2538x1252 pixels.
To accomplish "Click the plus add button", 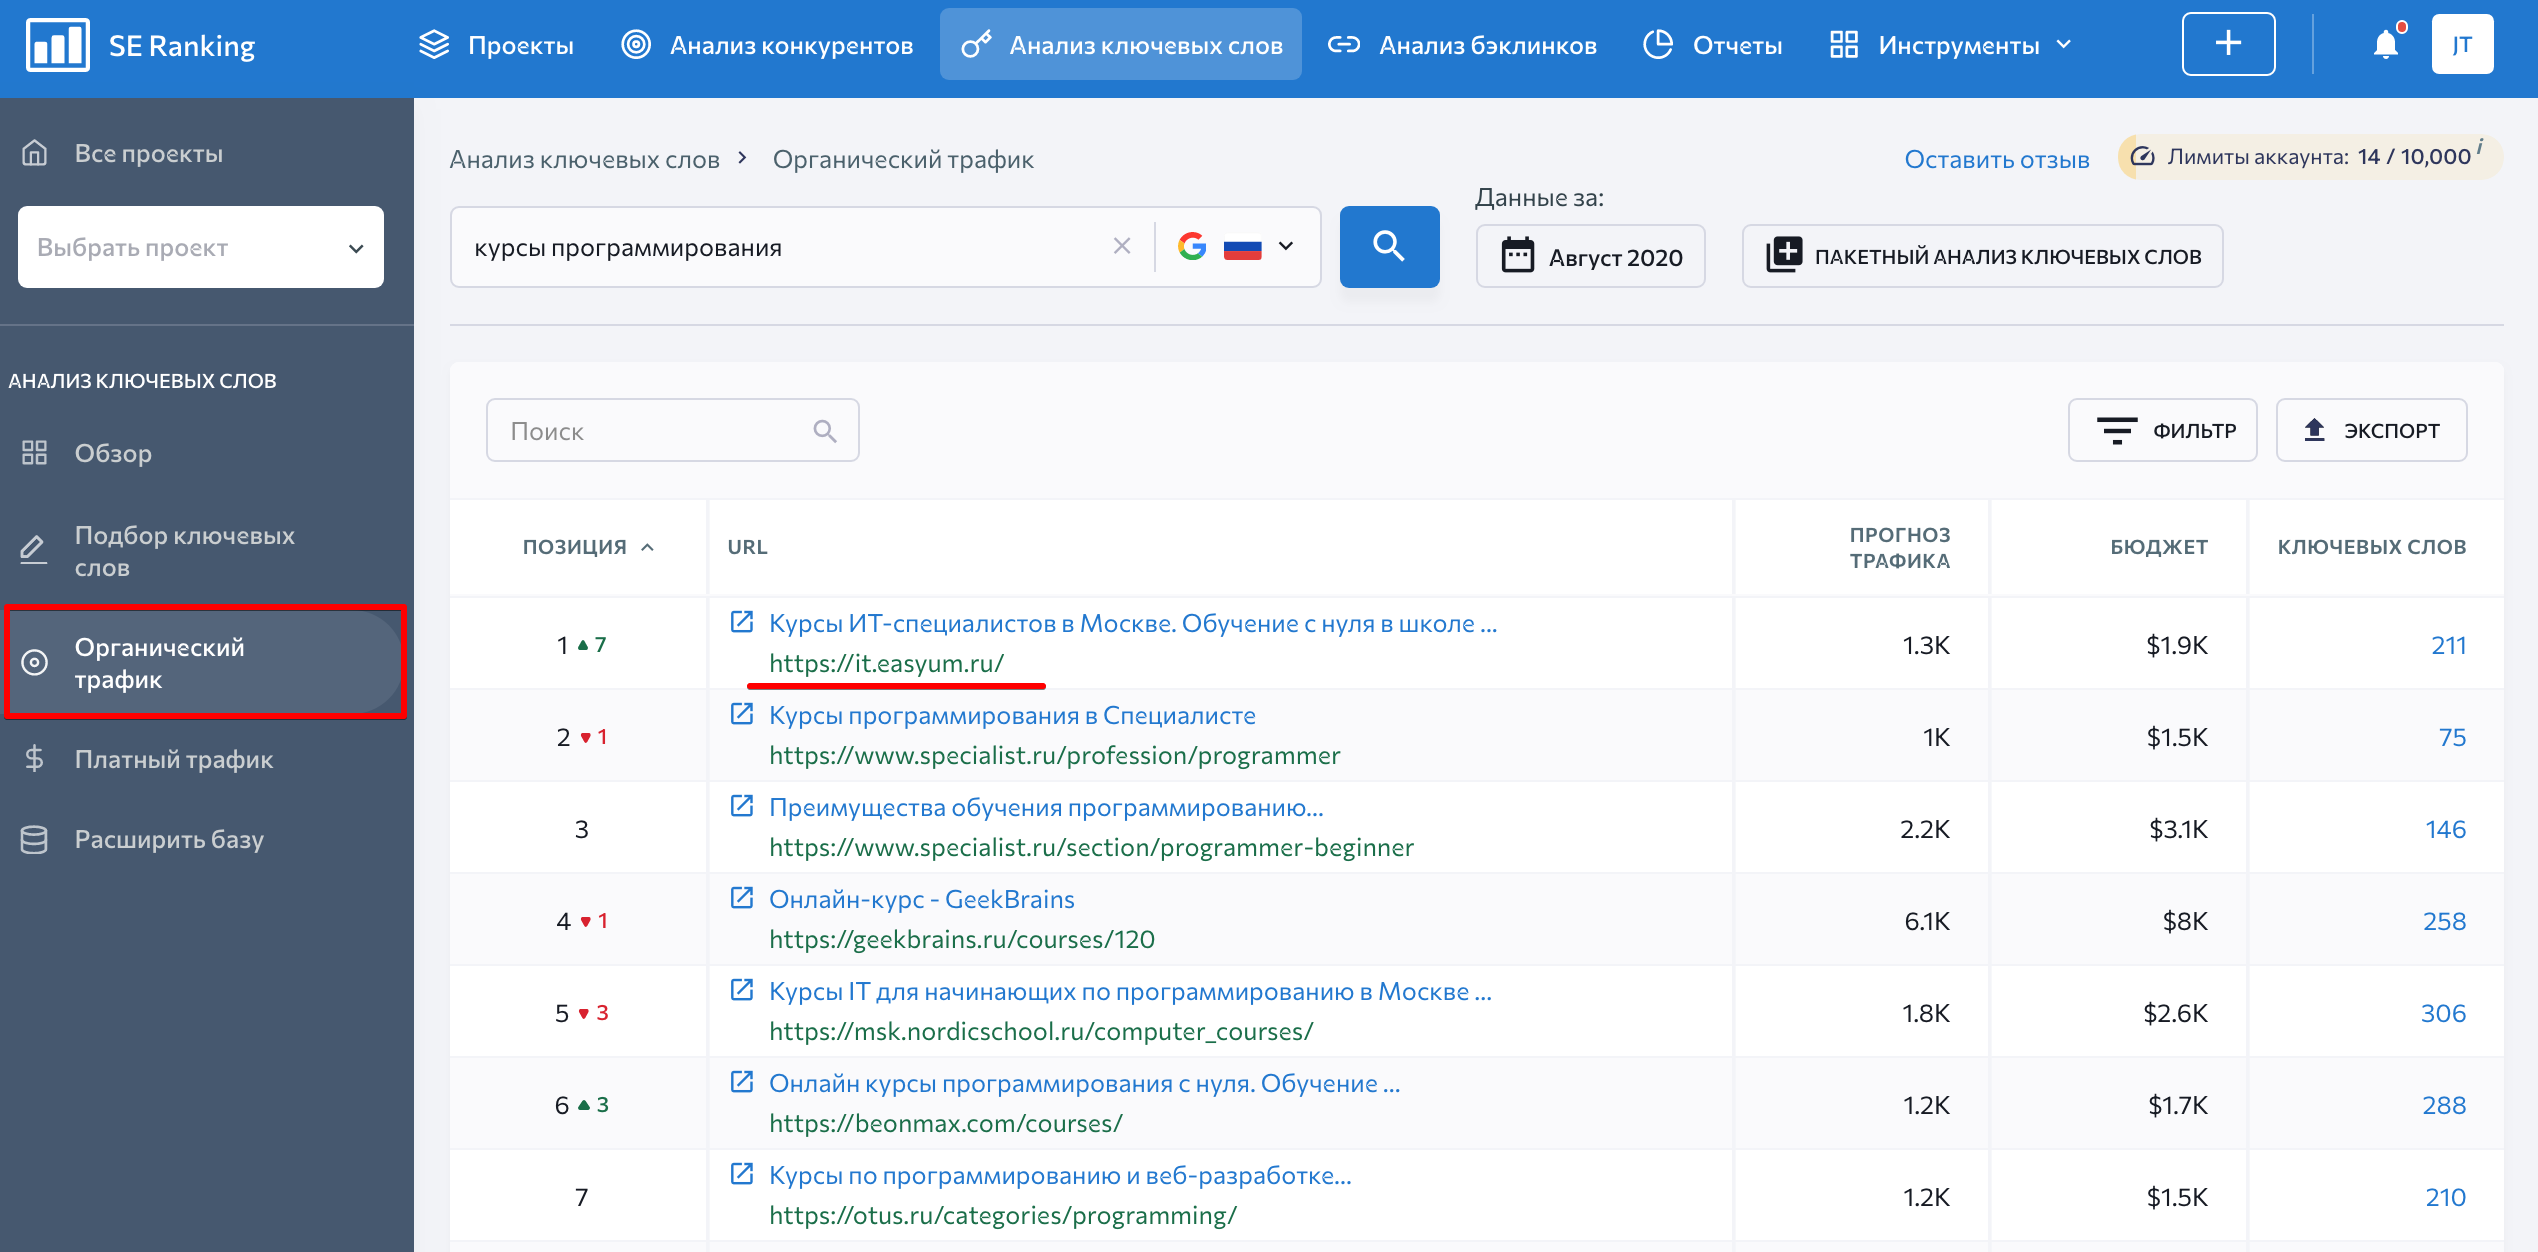I will (x=2228, y=44).
